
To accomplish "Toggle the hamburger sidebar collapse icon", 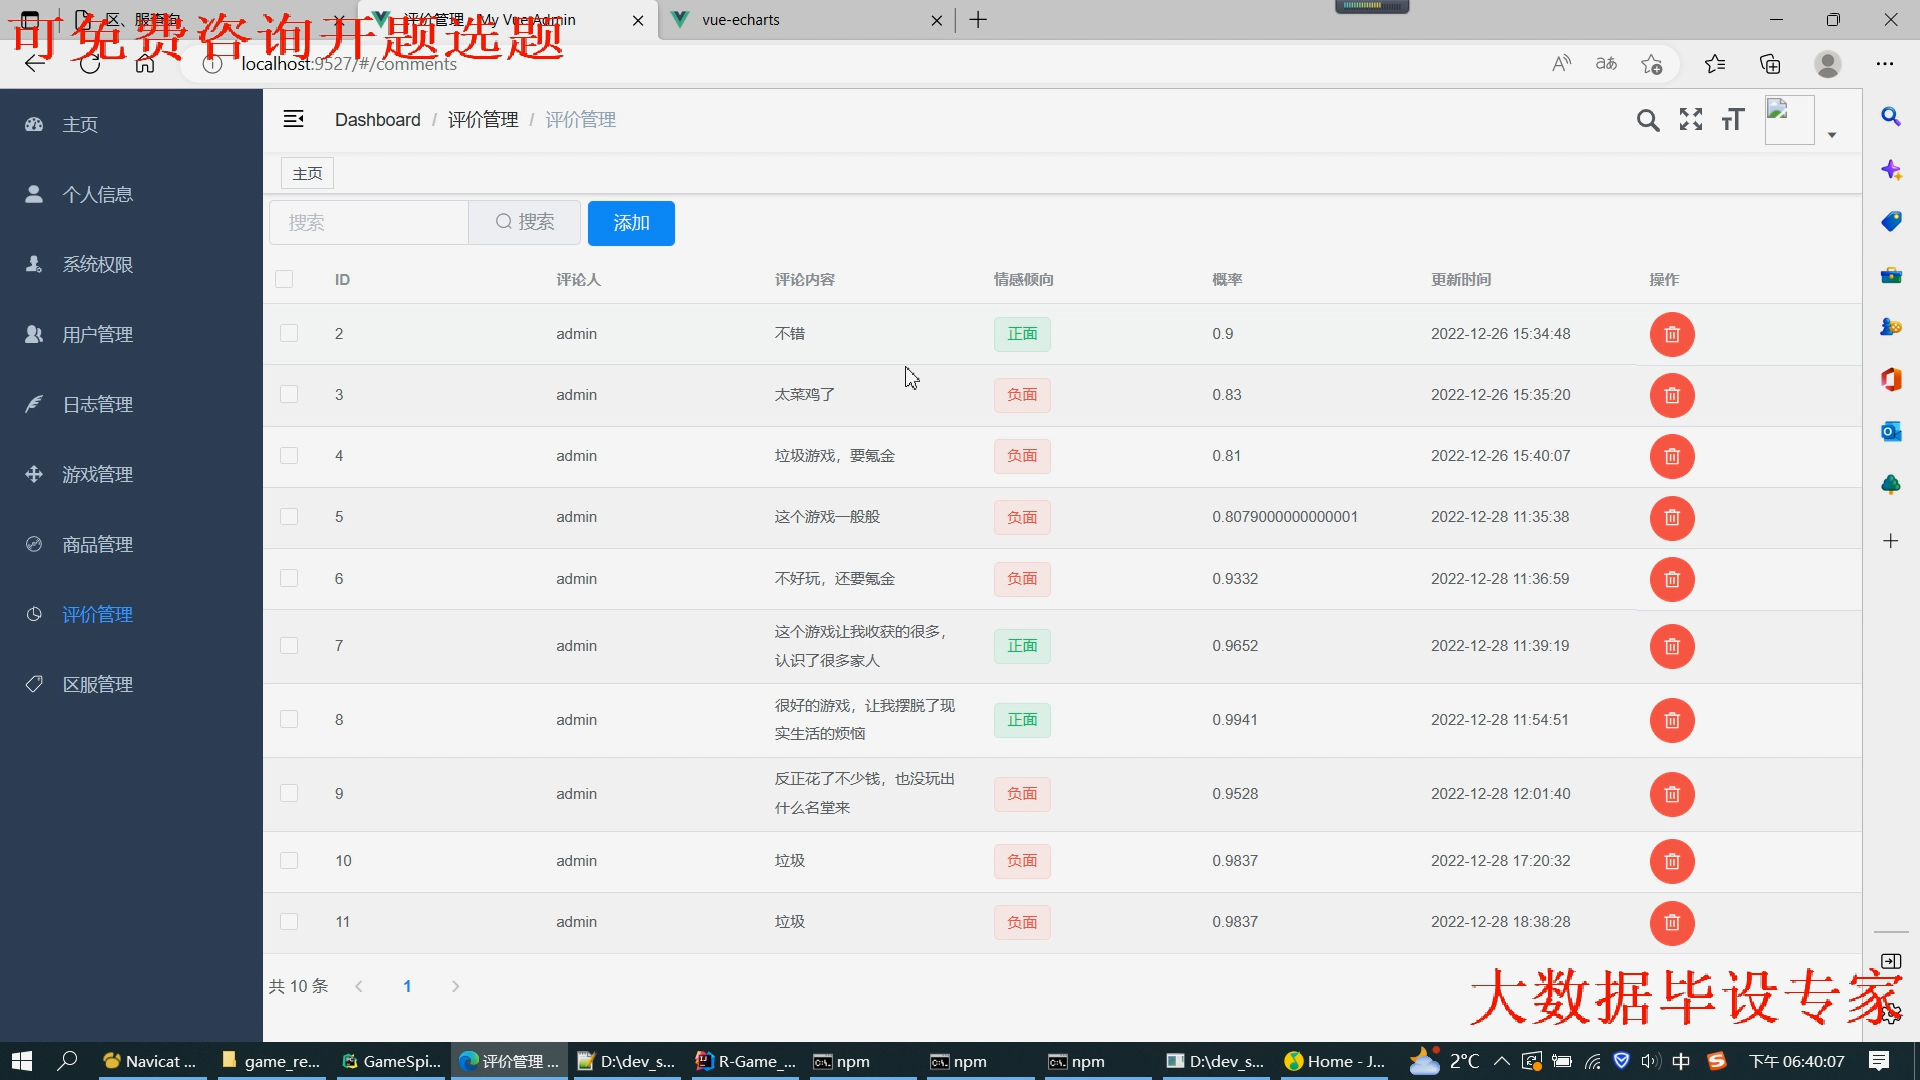I will [x=293, y=119].
